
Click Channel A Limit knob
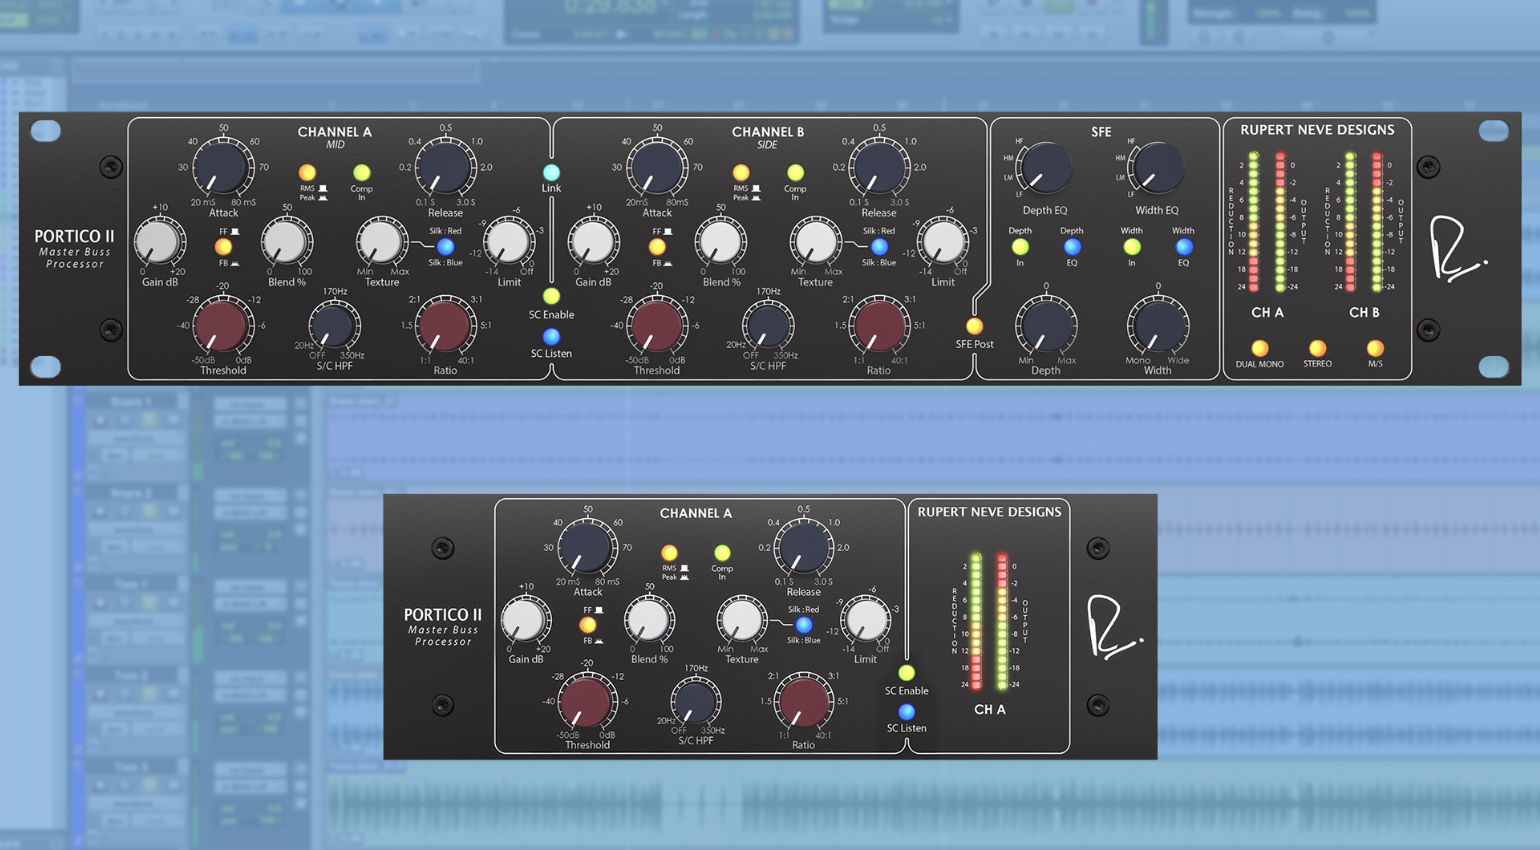coord(509,242)
